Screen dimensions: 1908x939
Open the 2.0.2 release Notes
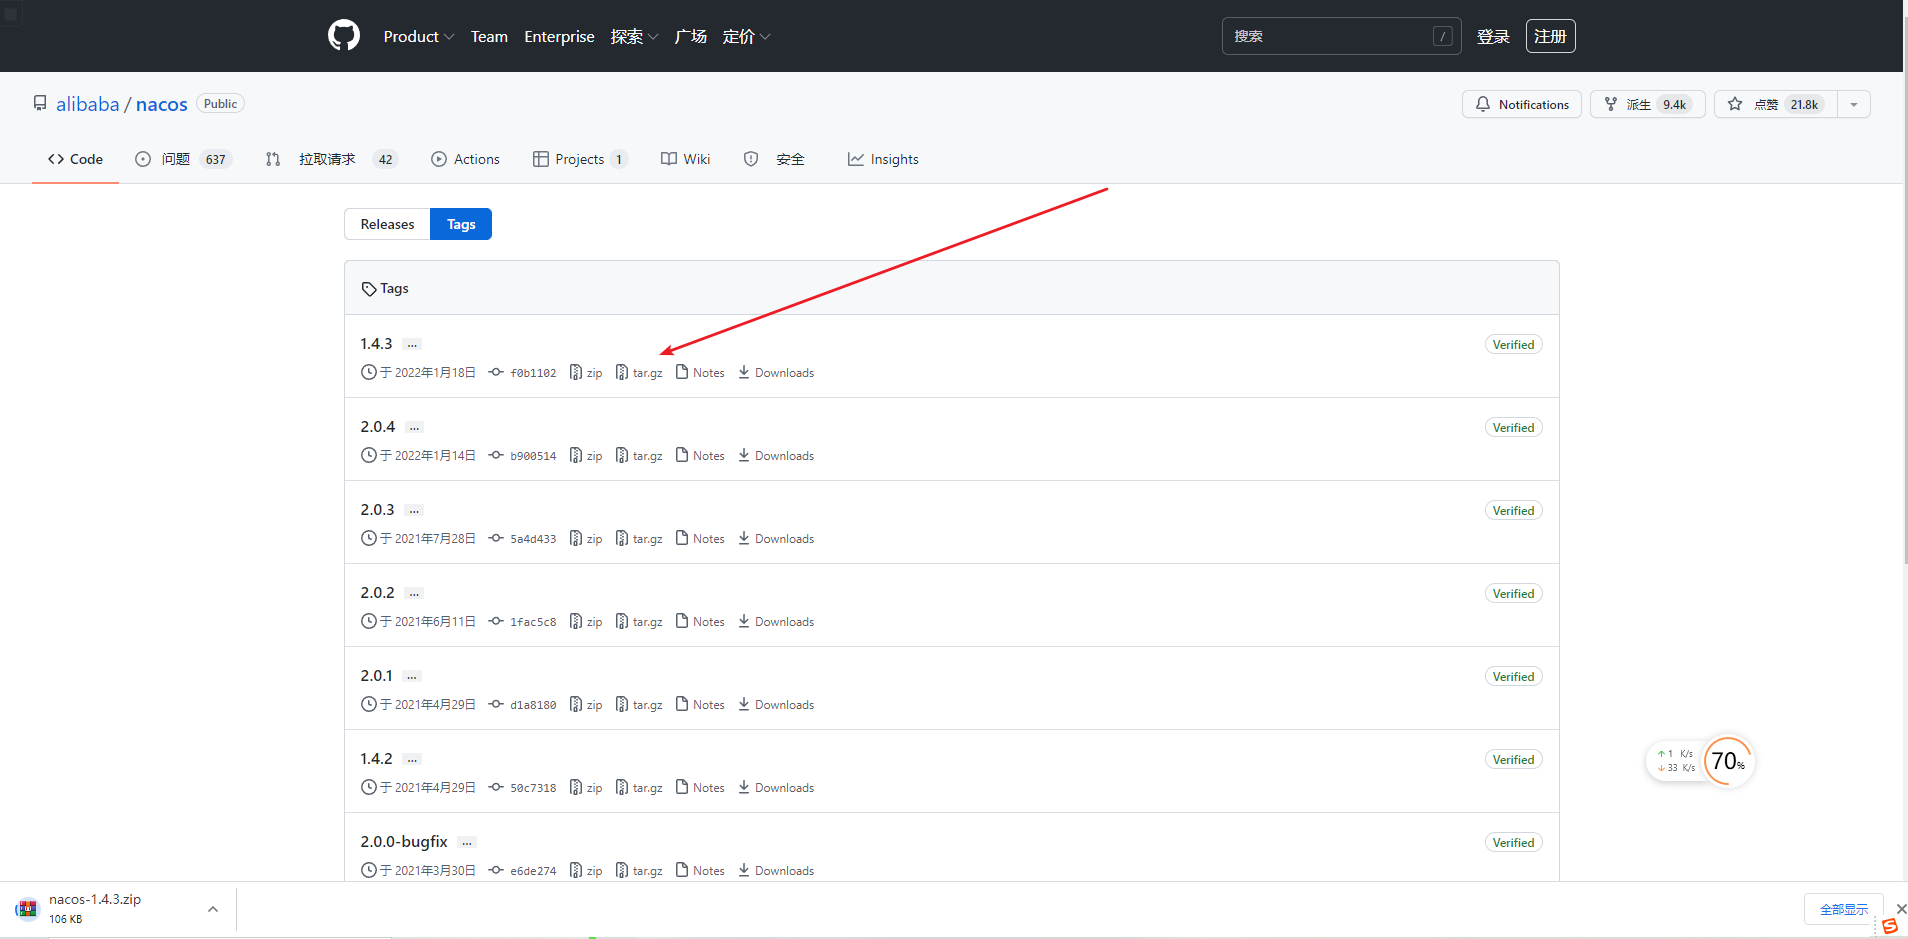pyautogui.click(x=700, y=621)
